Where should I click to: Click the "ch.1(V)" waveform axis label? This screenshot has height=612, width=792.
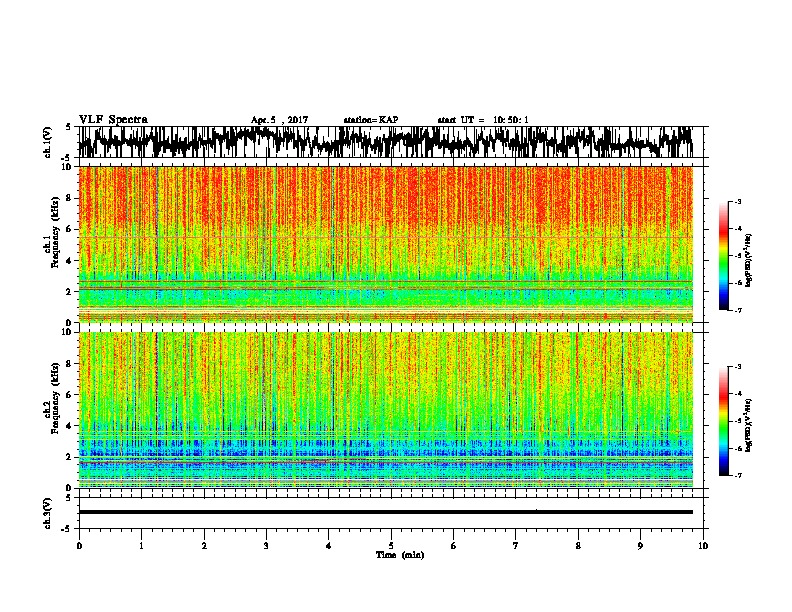click(x=48, y=142)
